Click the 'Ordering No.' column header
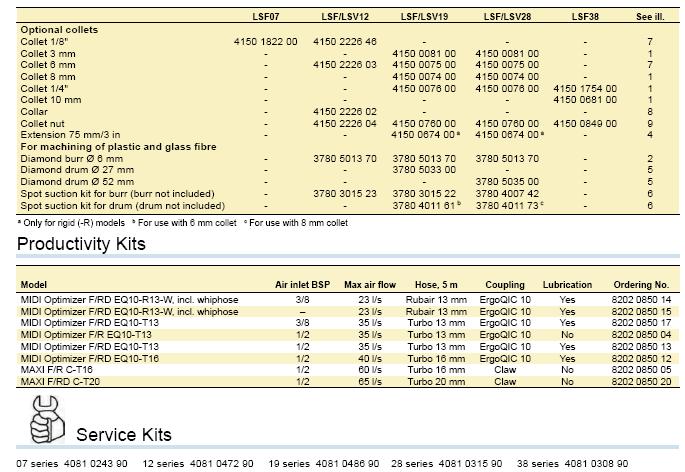Viewport: 685px width, 472px height. click(x=641, y=285)
